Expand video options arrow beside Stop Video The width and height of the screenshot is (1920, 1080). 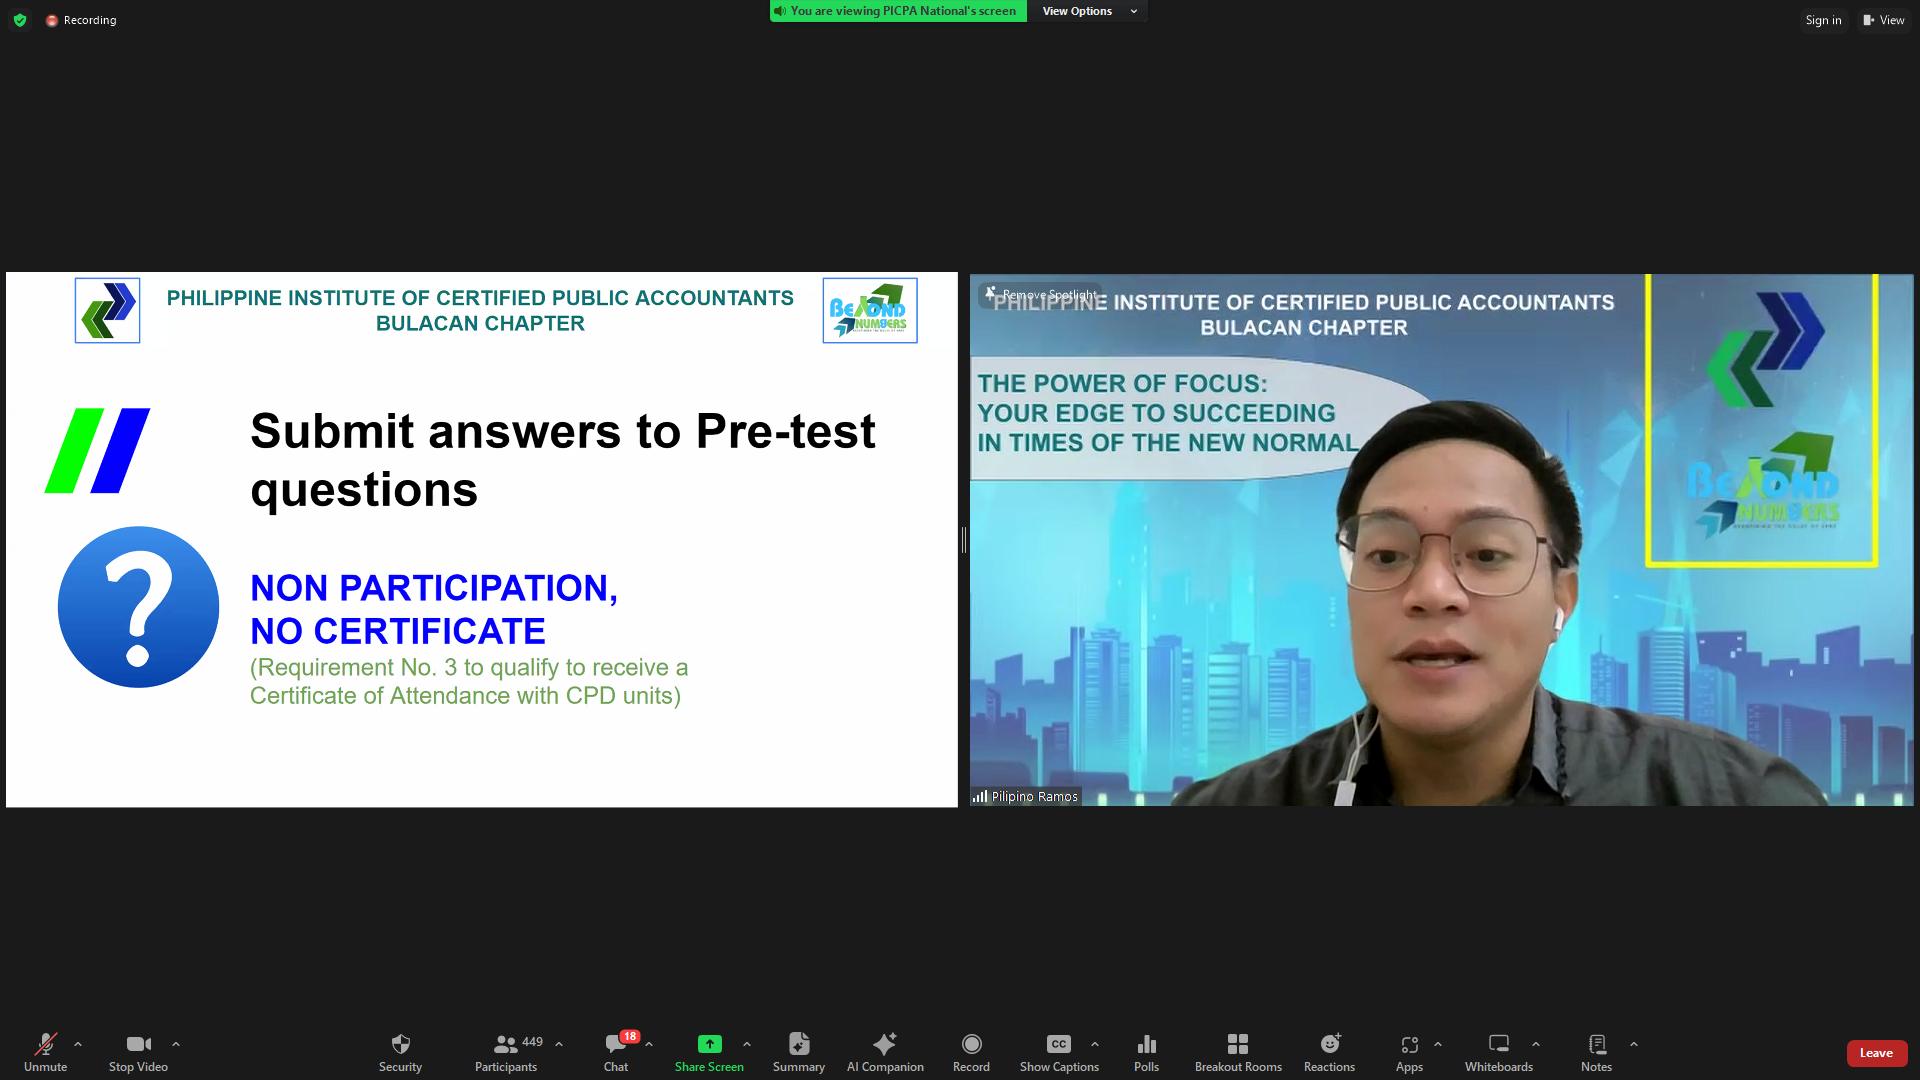[176, 1044]
